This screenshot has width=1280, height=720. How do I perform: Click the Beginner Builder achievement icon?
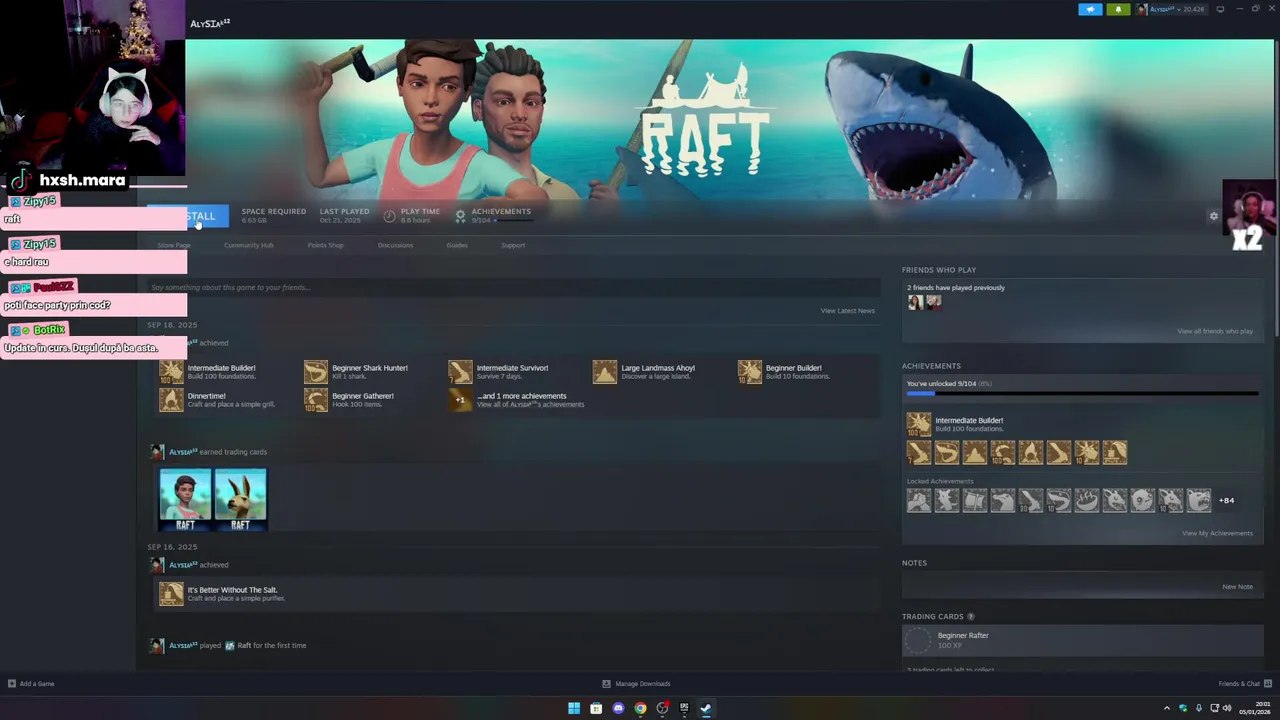click(749, 372)
